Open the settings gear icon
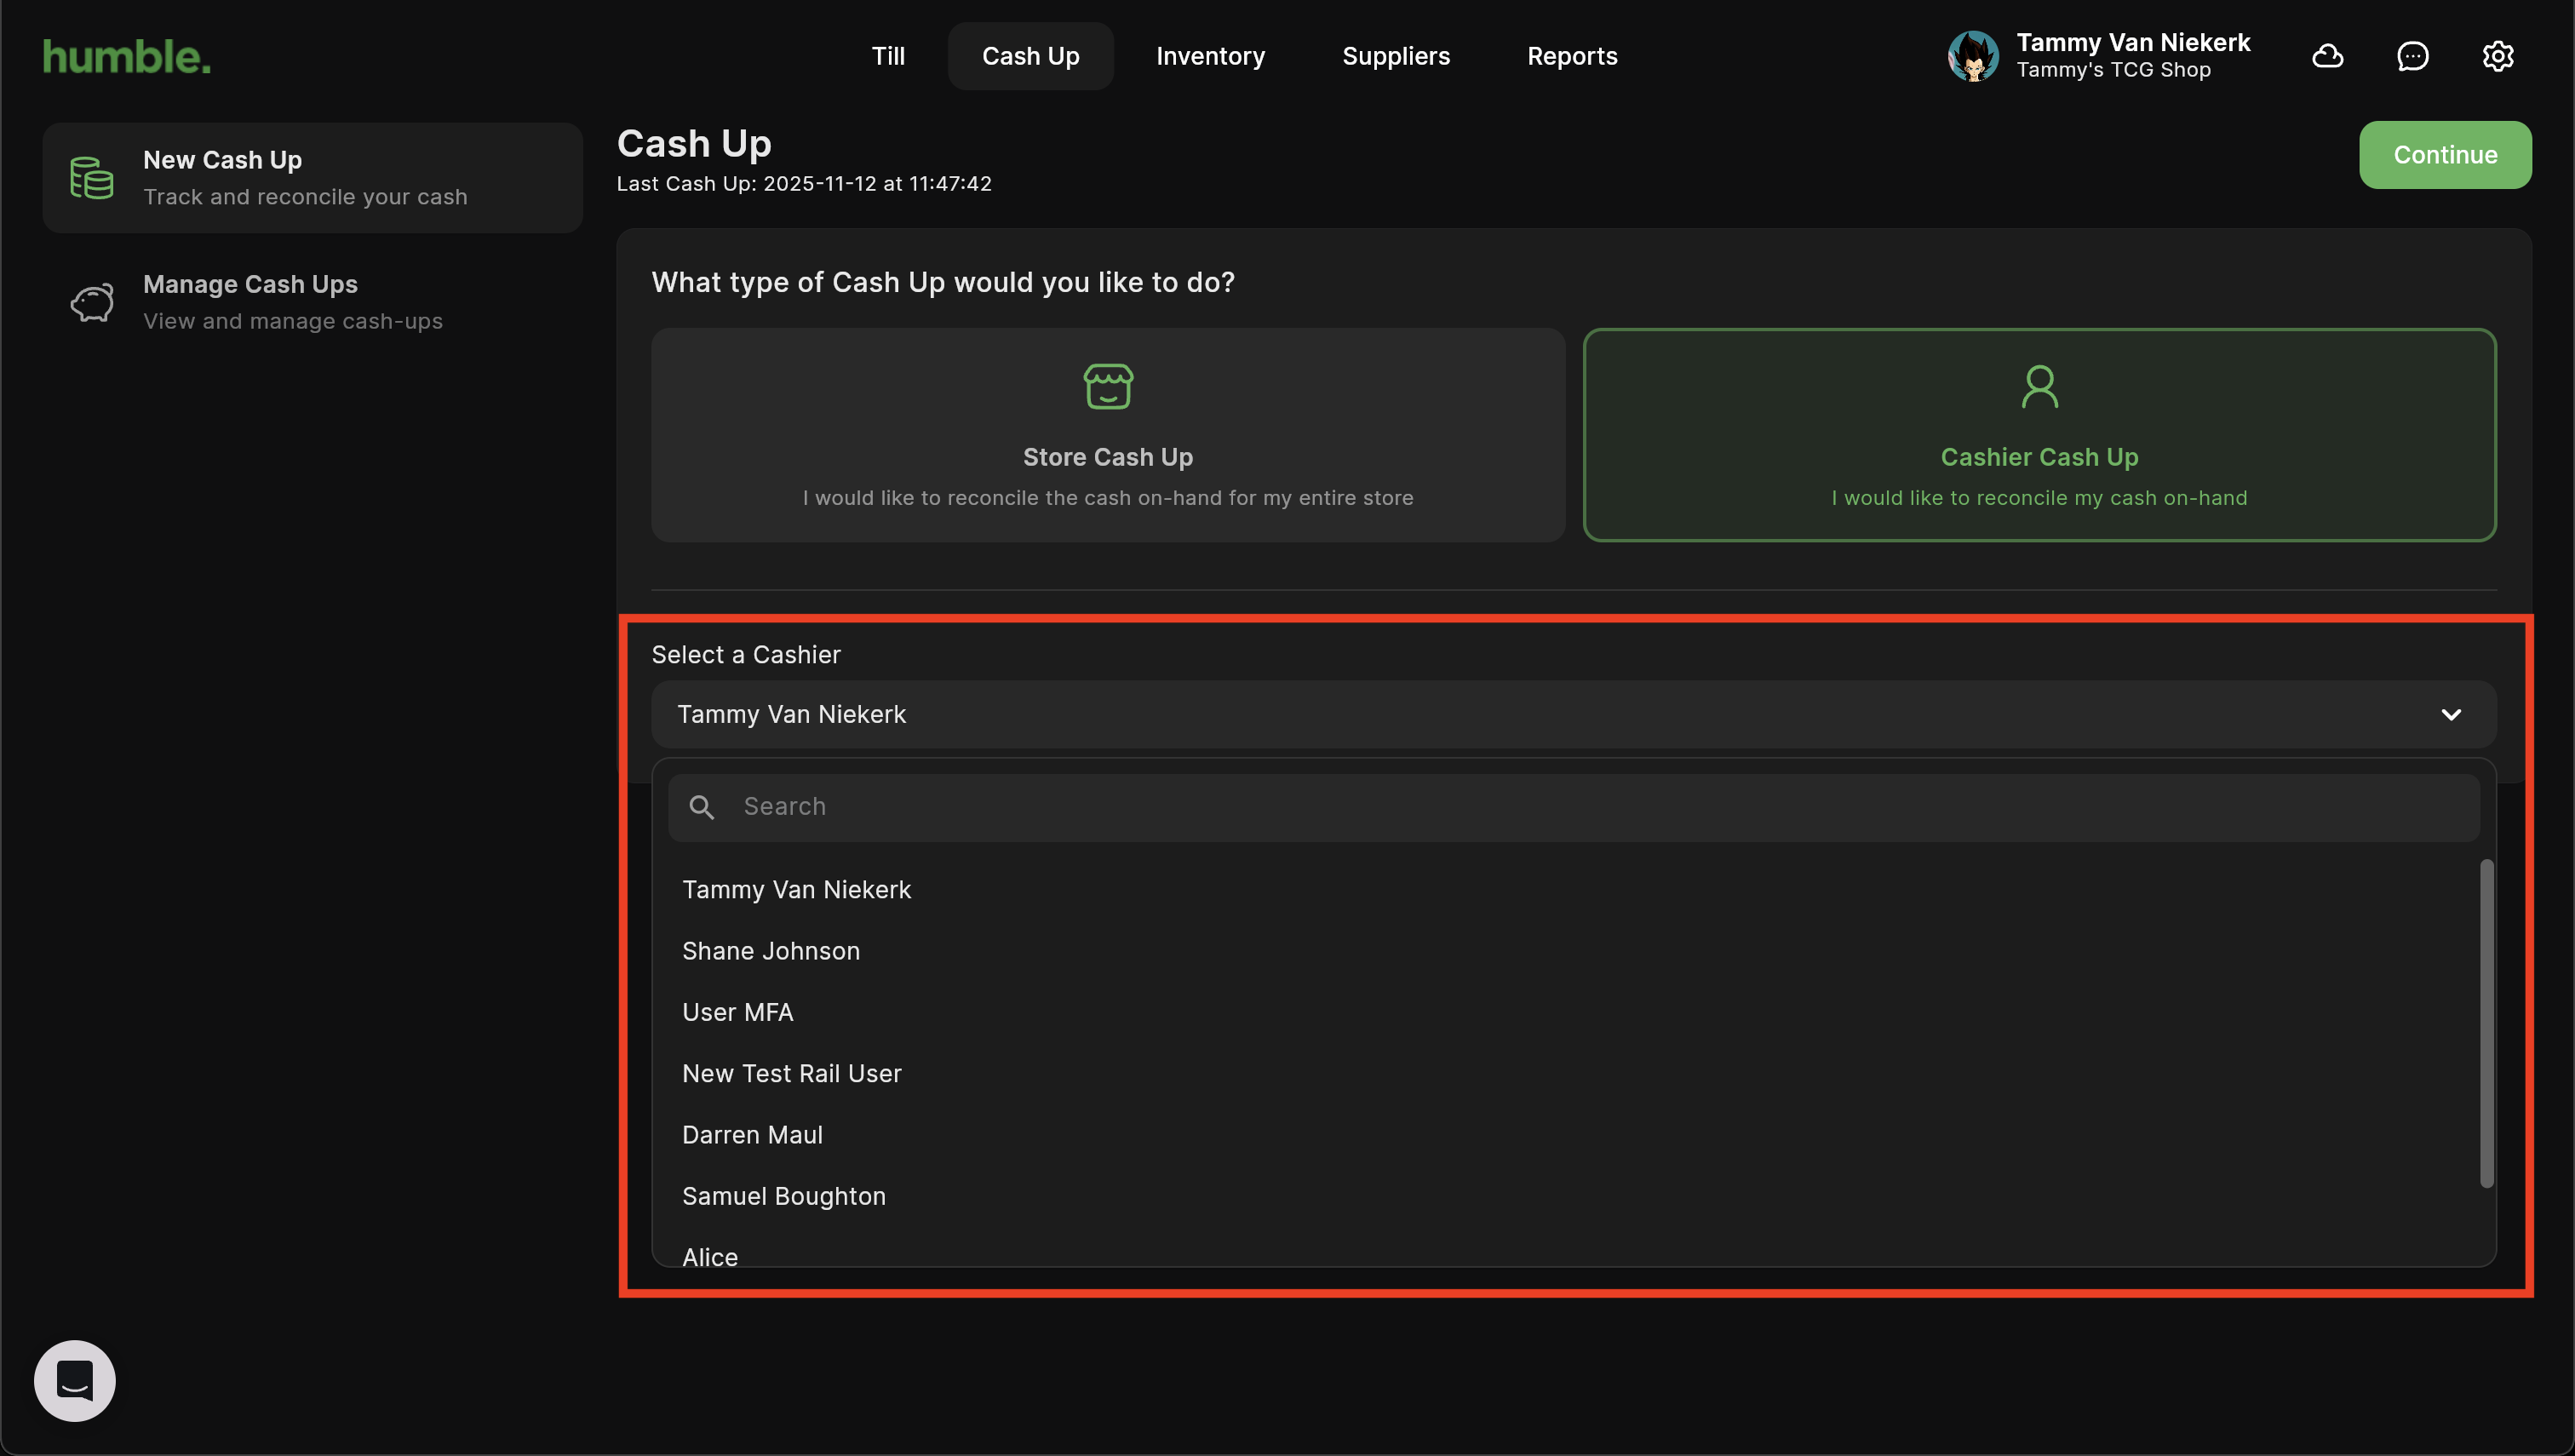Image resolution: width=2575 pixels, height=1456 pixels. (2497, 56)
